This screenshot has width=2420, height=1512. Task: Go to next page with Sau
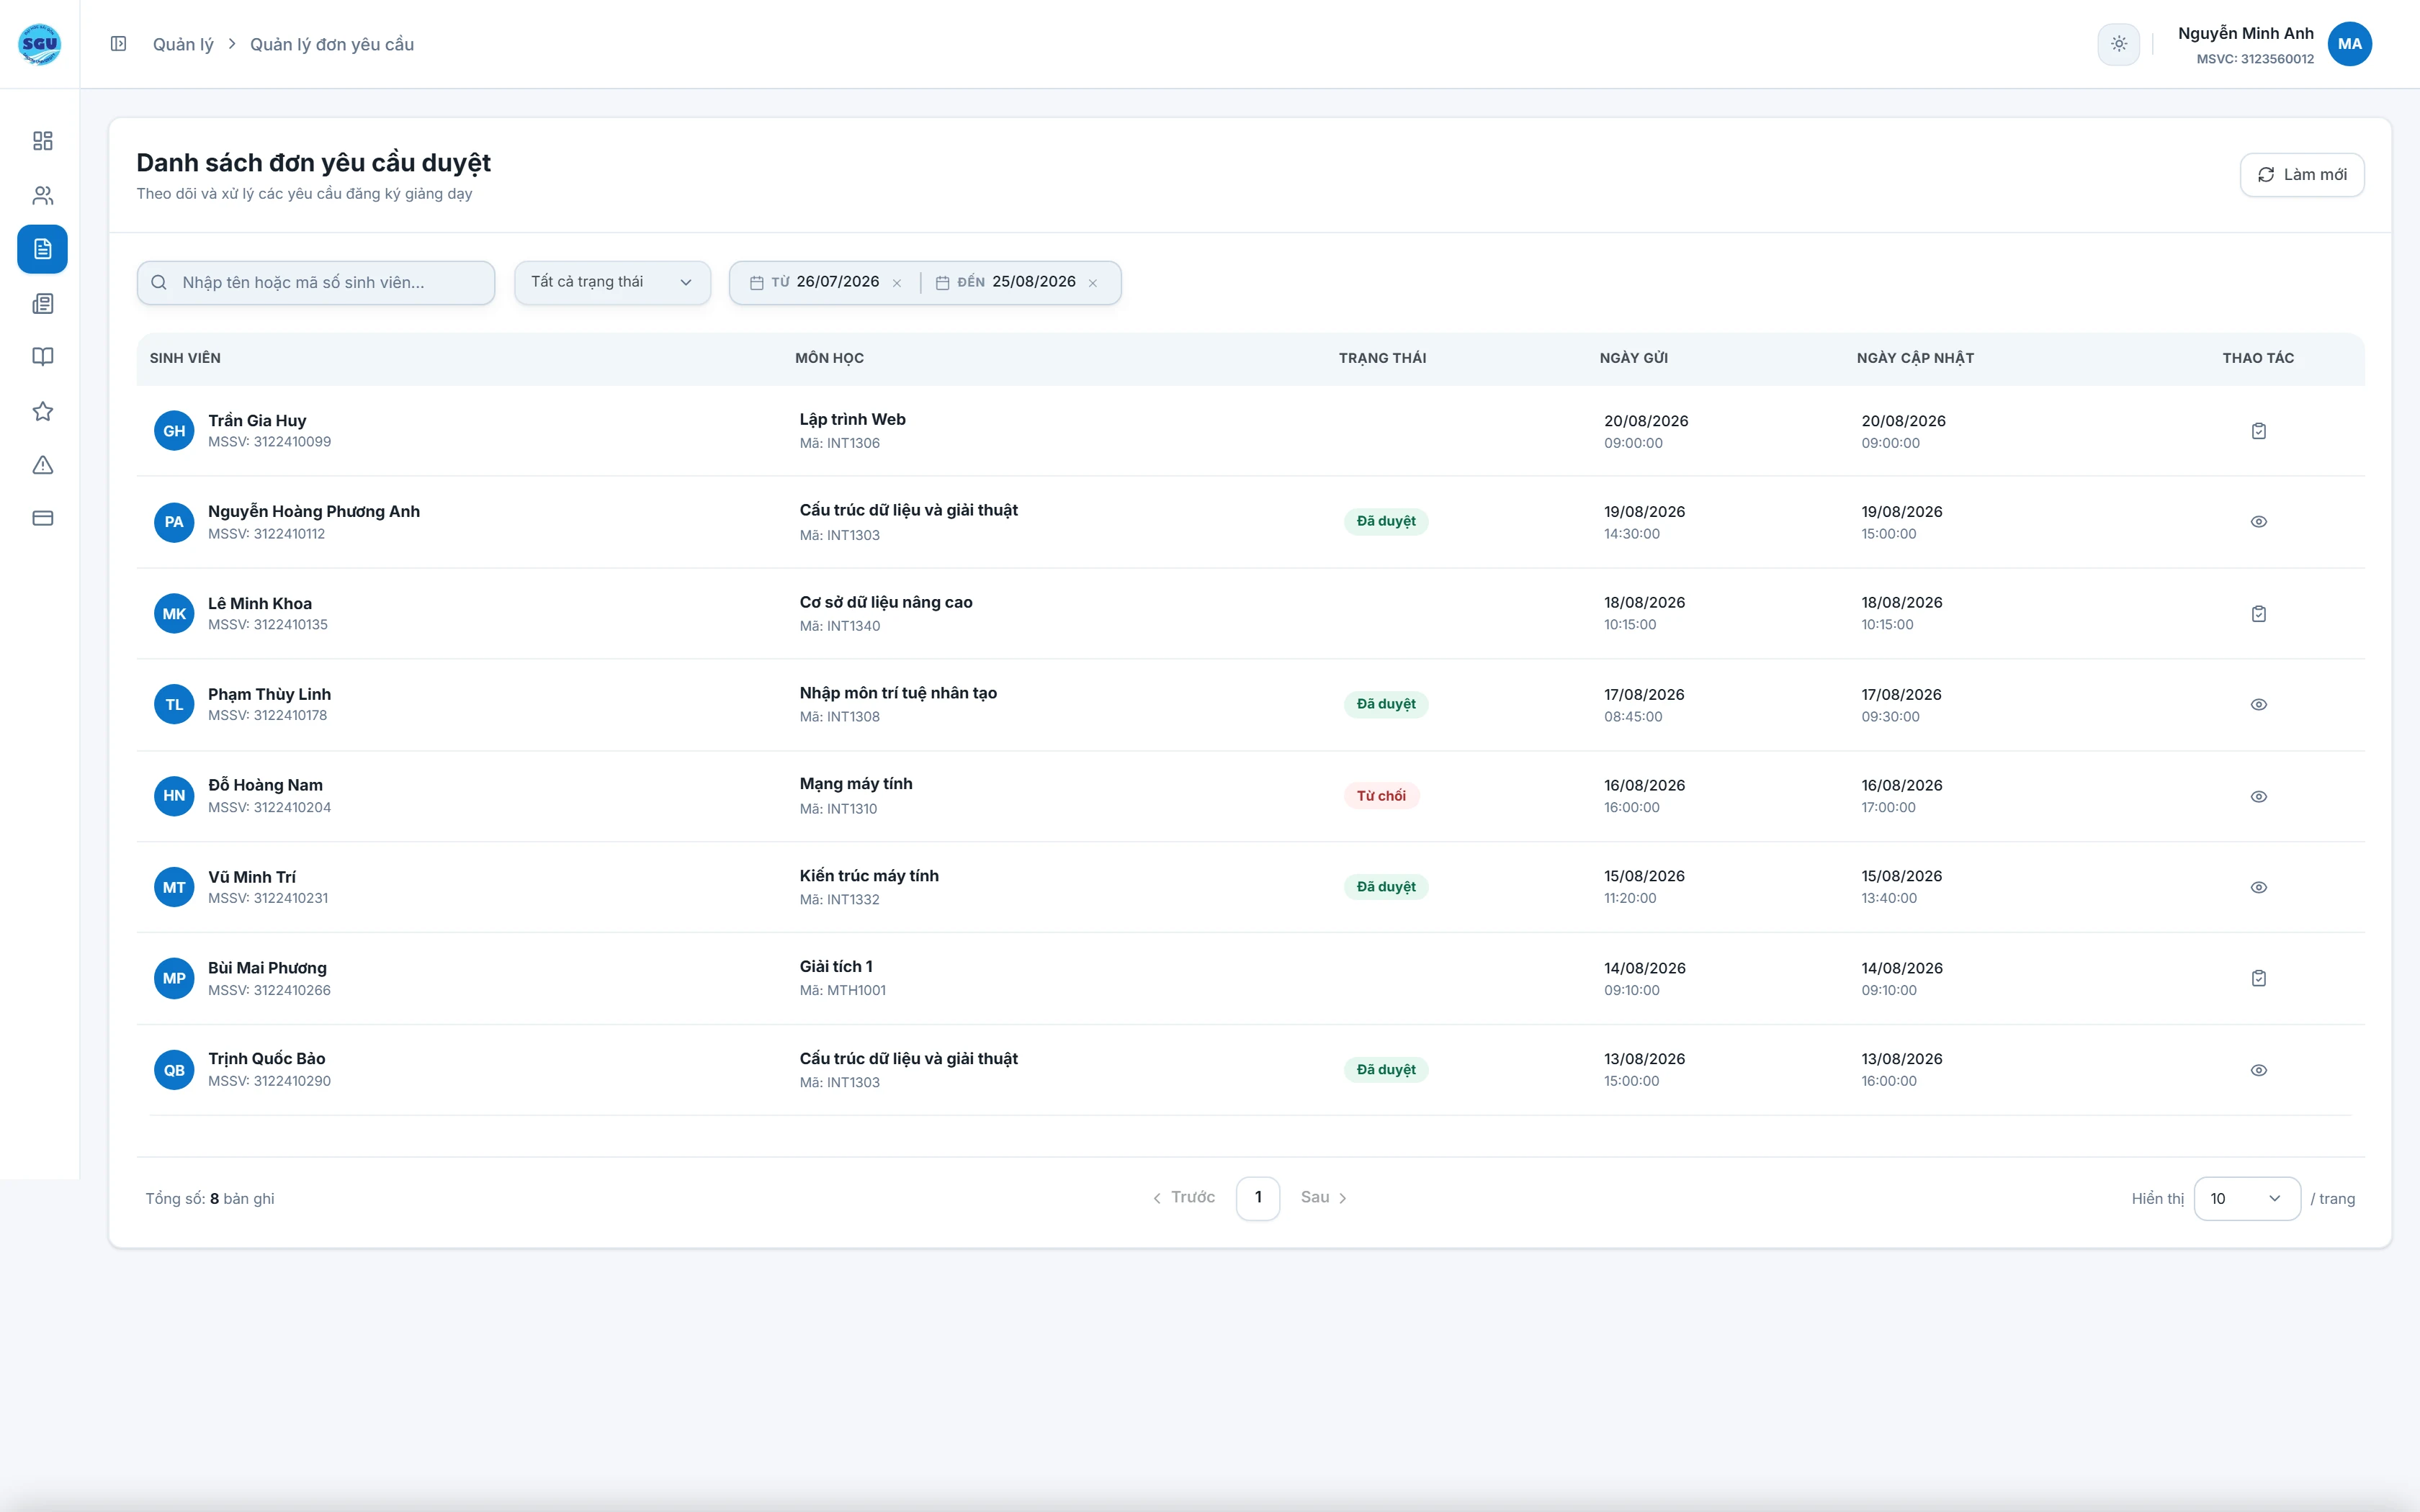(1324, 1198)
